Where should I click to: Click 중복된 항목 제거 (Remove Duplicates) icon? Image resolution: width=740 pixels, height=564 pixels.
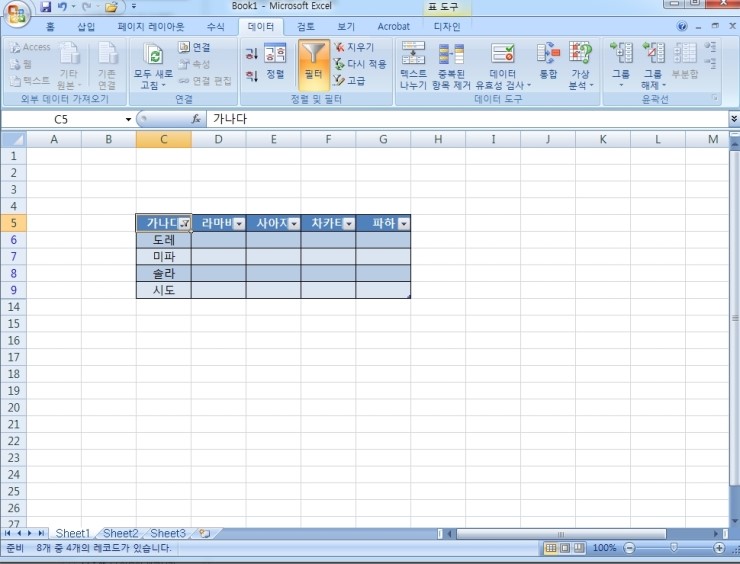point(451,65)
